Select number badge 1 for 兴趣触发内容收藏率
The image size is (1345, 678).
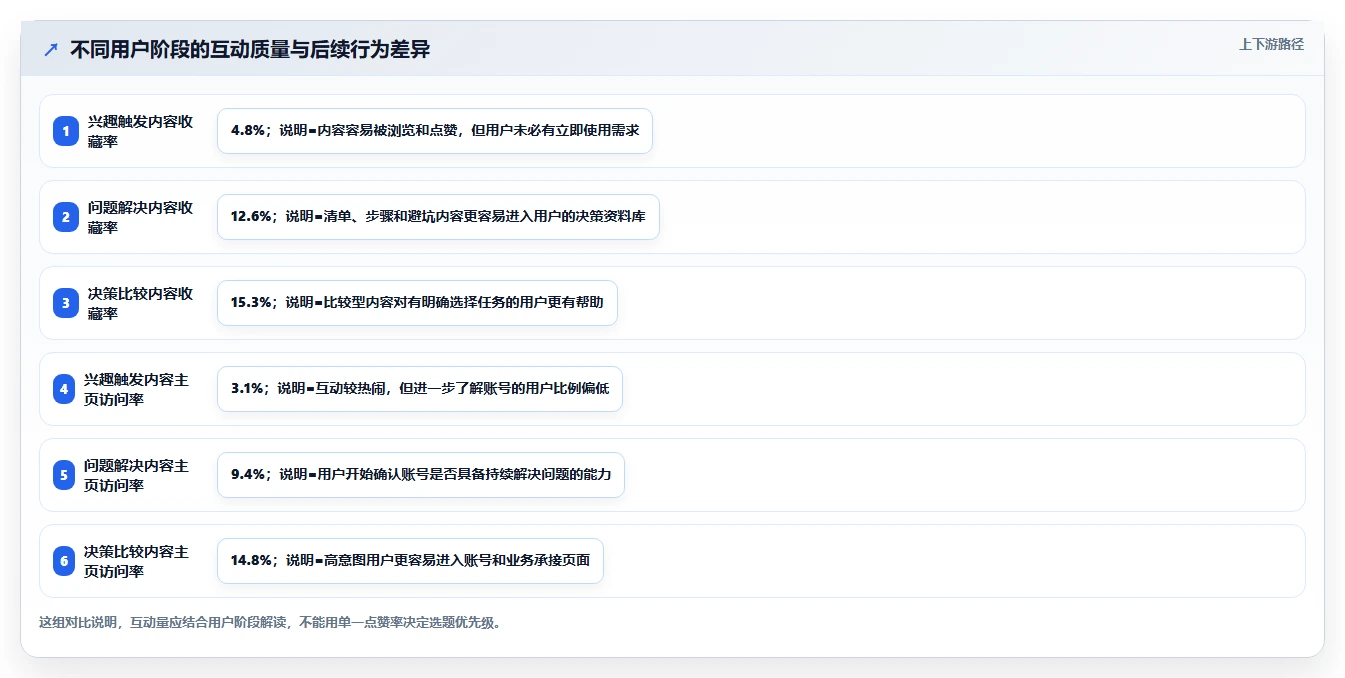pos(66,131)
